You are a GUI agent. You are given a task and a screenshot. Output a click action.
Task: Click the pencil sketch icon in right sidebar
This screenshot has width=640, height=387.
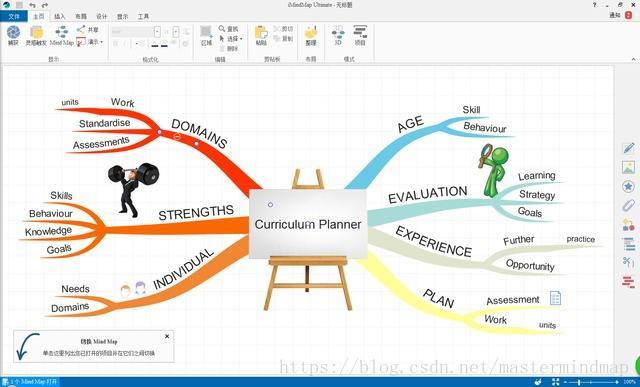click(x=629, y=148)
